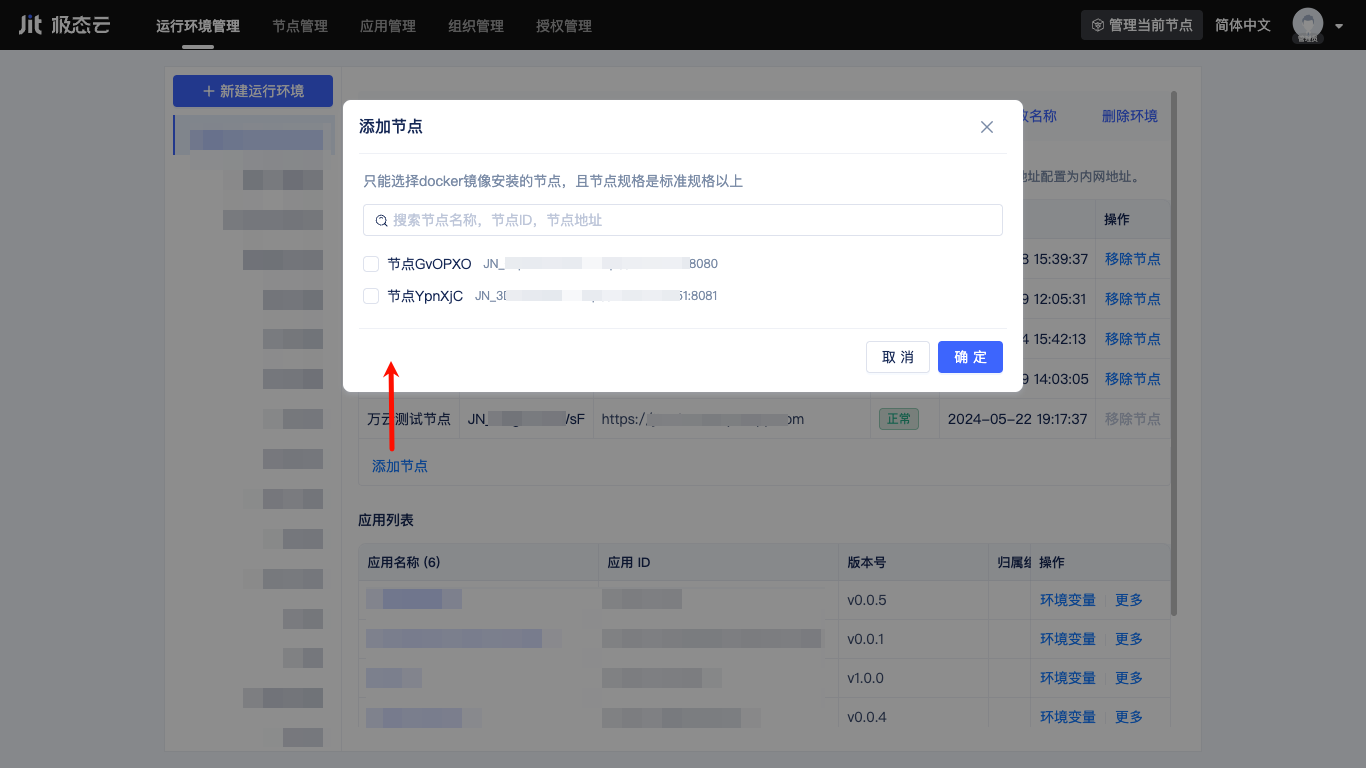Click the 万云测试节点 cell
Image resolution: width=1366 pixels, height=768 pixels.
(x=409, y=419)
